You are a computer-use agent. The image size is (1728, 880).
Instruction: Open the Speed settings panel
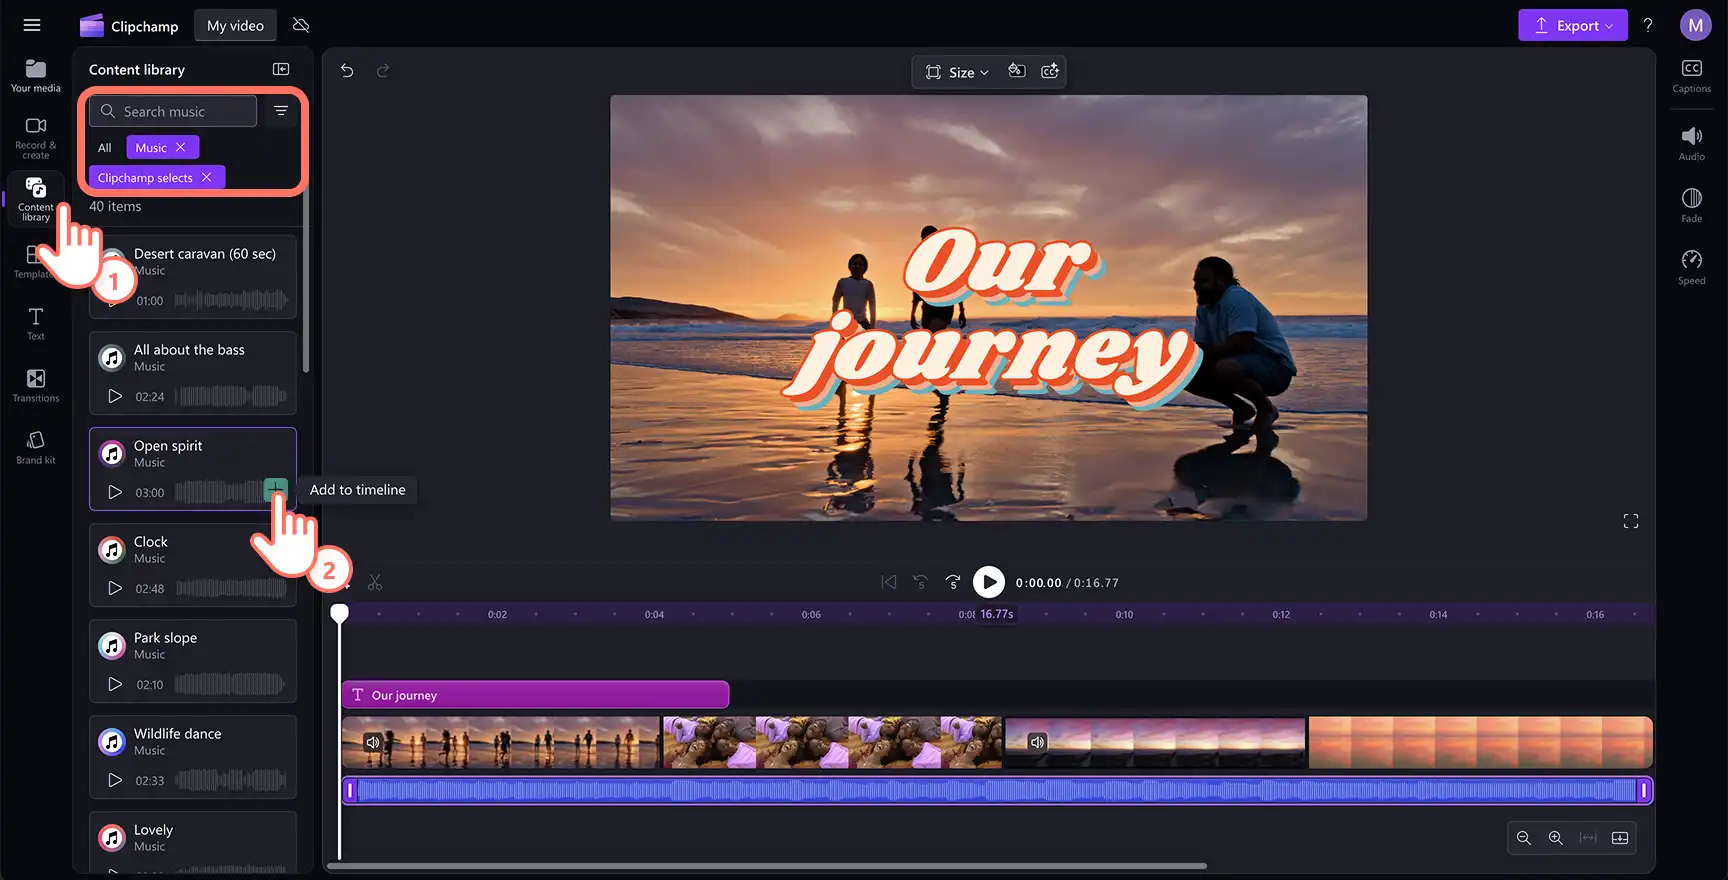[x=1691, y=267]
